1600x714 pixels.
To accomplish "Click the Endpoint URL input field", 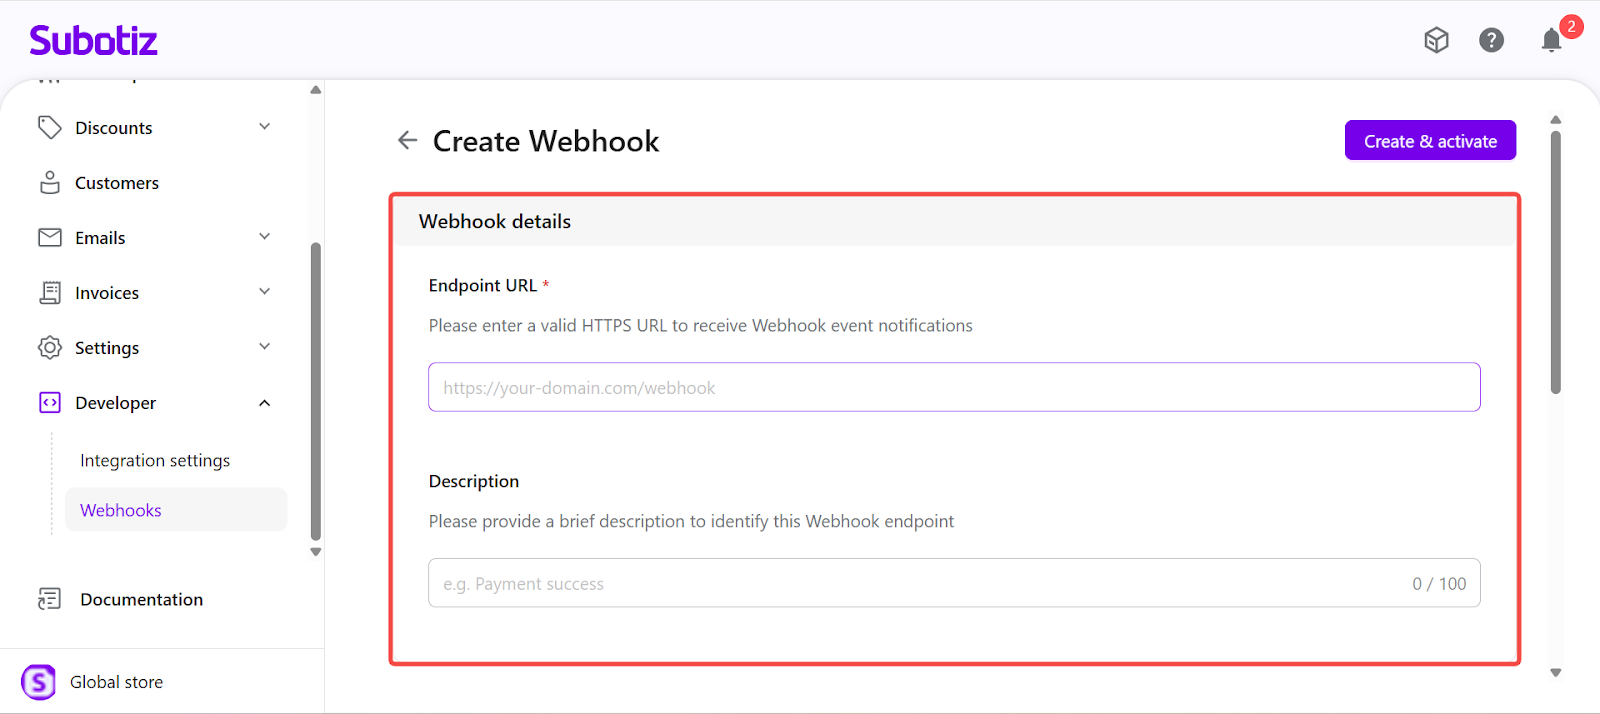I will (x=953, y=387).
